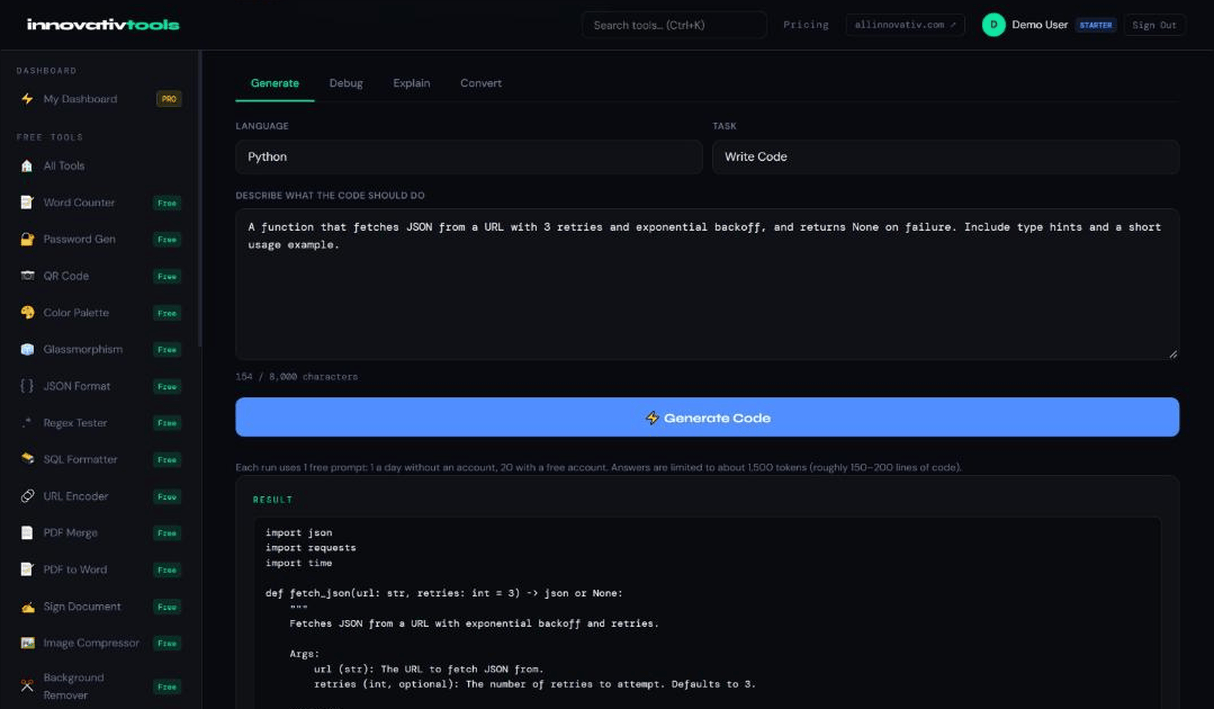Click the character count '154 / 8,000 characters'
This screenshot has width=1214, height=709.
(x=297, y=377)
